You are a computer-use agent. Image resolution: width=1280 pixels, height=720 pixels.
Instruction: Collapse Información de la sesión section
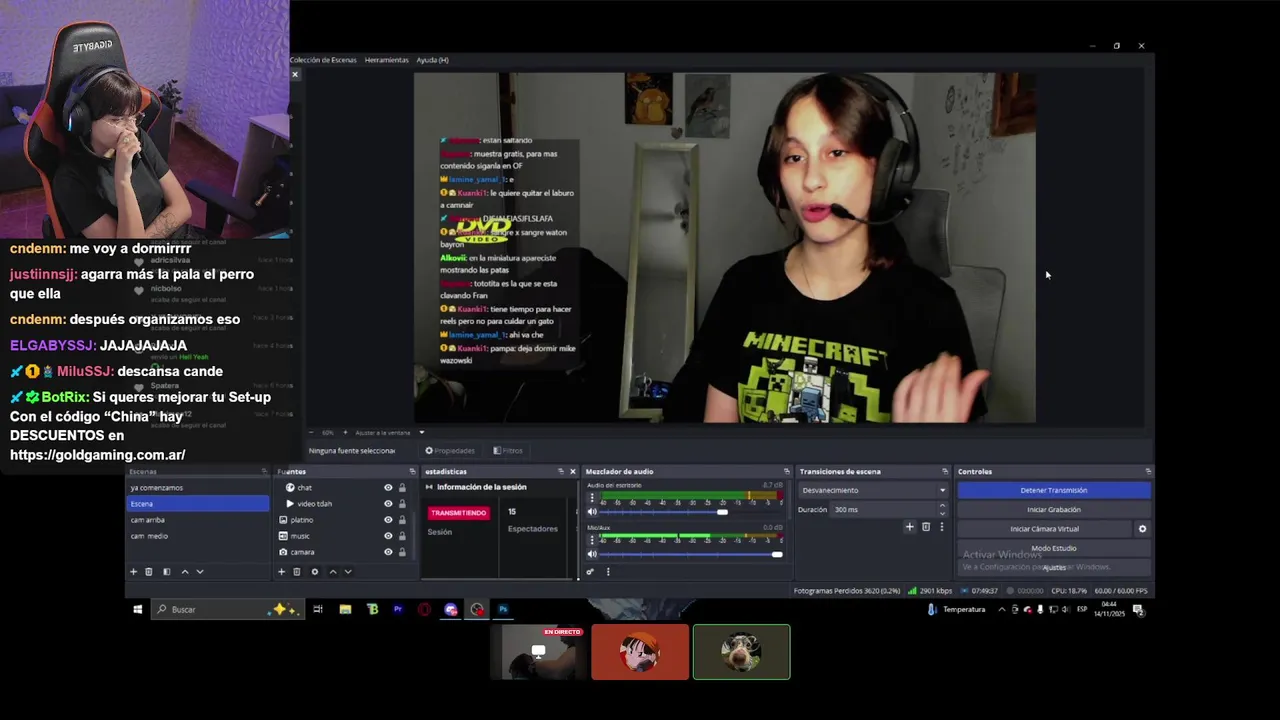[x=429, y=487]
